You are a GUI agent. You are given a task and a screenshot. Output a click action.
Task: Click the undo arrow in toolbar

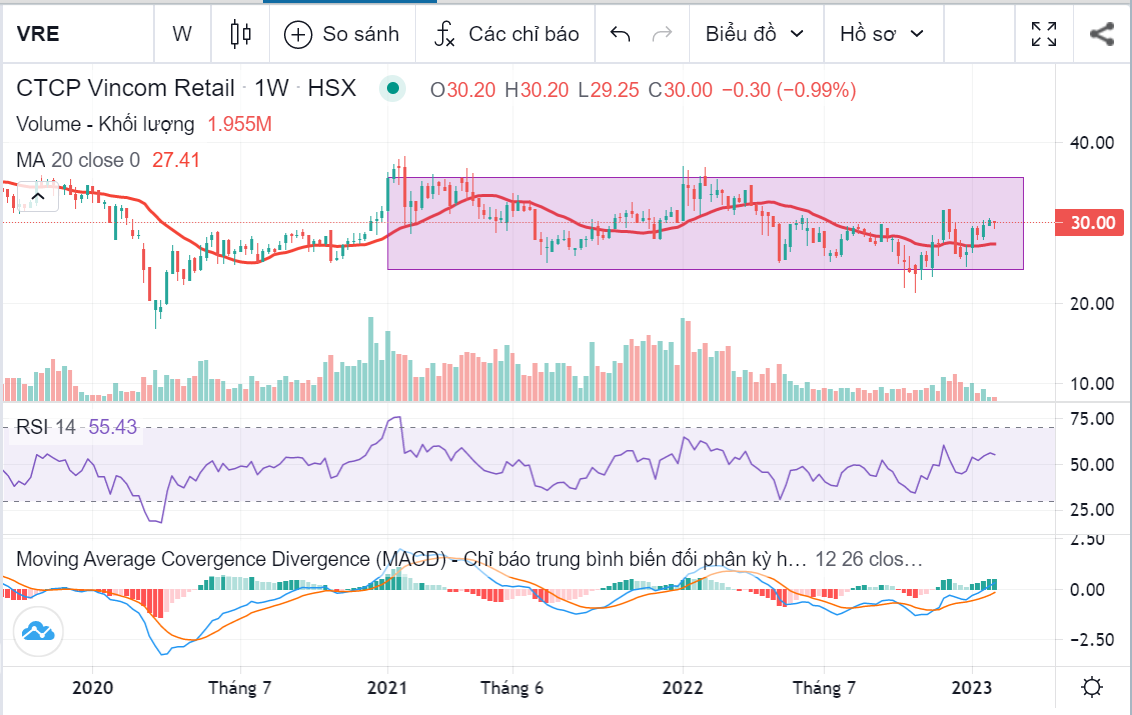tap(620, 34)
